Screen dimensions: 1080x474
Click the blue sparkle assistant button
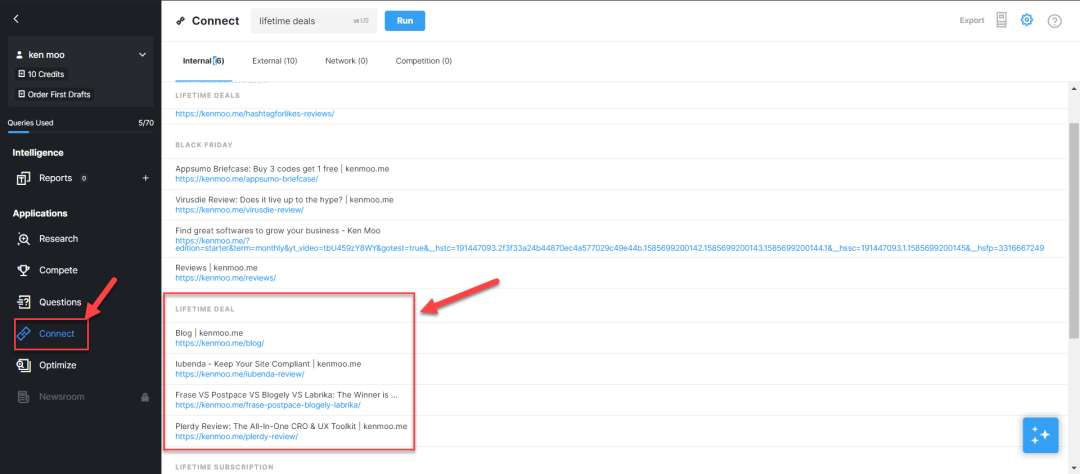(x=1040, y=435)
